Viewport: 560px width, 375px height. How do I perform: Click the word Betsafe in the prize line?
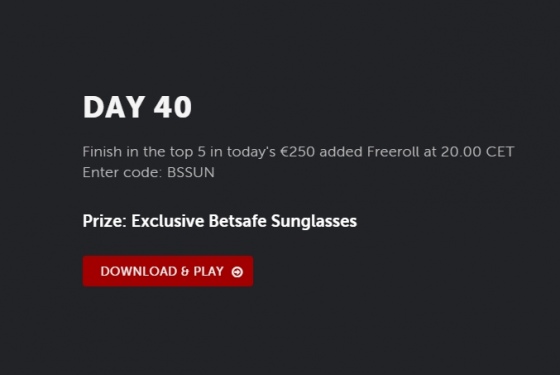click(238, 221)
